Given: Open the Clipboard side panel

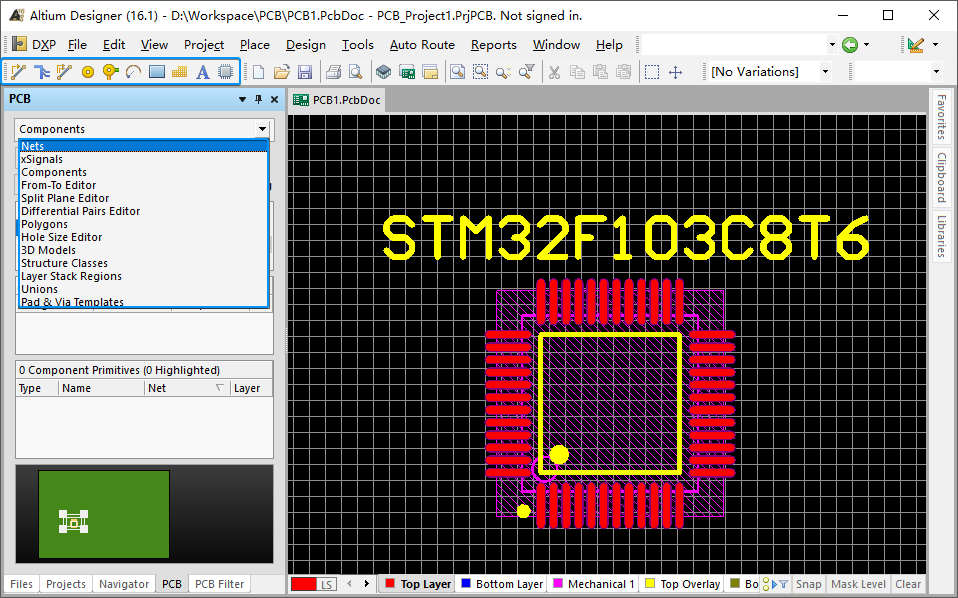Looking at the screenshot, I should coord(942,177).
